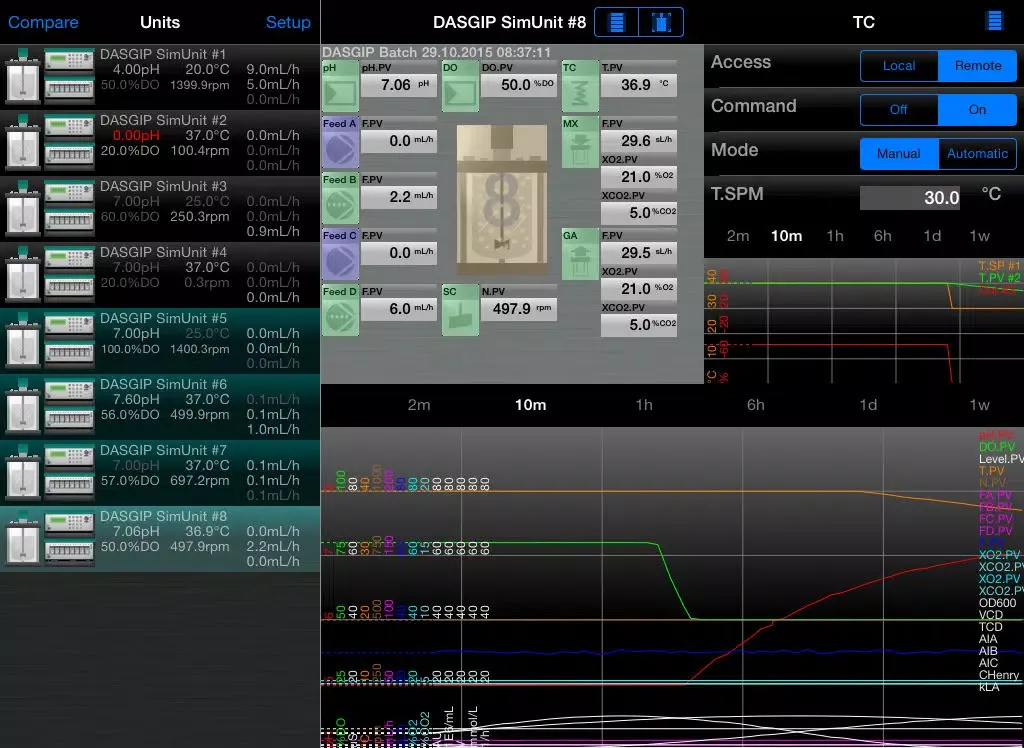The height and width of the screenshot is (748, 1024).
Task: Select 6h range for the main trend chart
Action: [x=756, y=405]
